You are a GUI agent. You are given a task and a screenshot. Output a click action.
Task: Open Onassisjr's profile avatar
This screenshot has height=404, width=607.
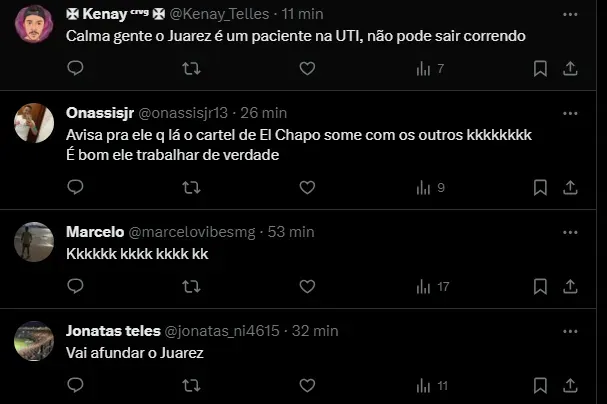click(x=34, y=123)
